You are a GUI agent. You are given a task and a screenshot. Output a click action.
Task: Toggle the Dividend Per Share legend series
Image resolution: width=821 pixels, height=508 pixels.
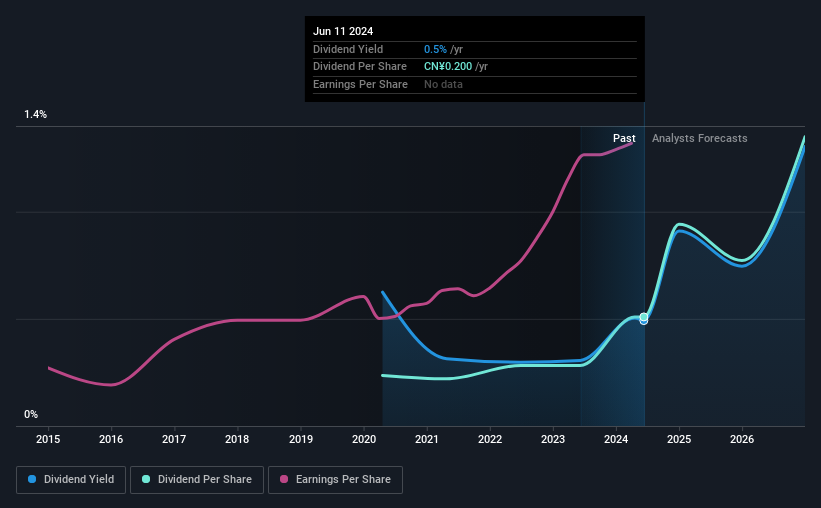(197, 480)
